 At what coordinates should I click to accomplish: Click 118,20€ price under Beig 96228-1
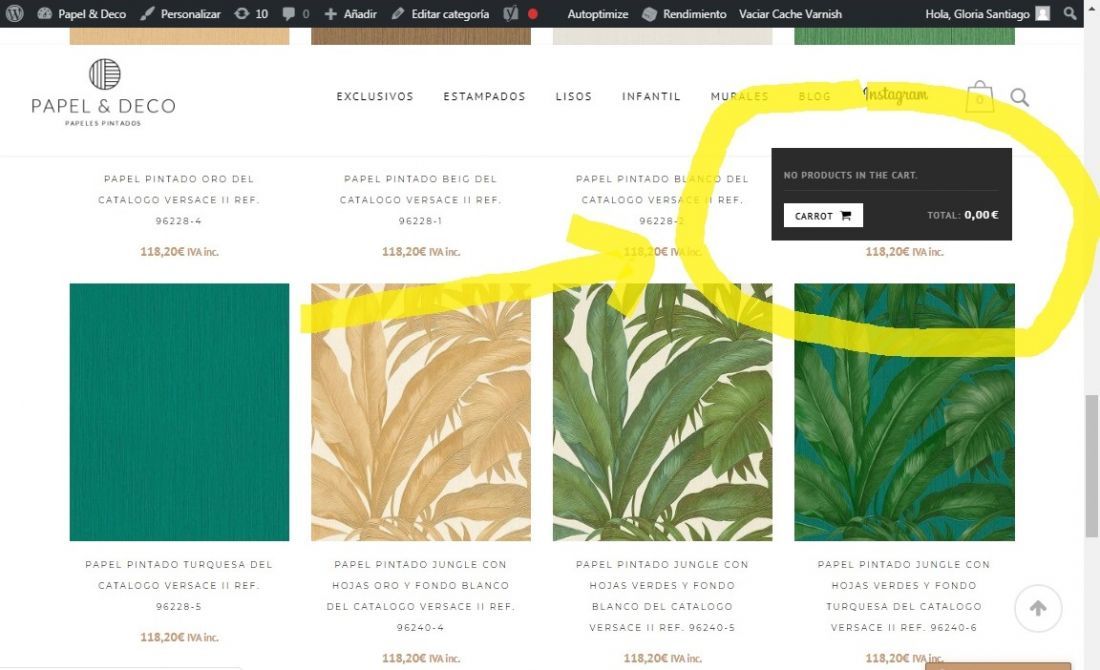[421, 252]
